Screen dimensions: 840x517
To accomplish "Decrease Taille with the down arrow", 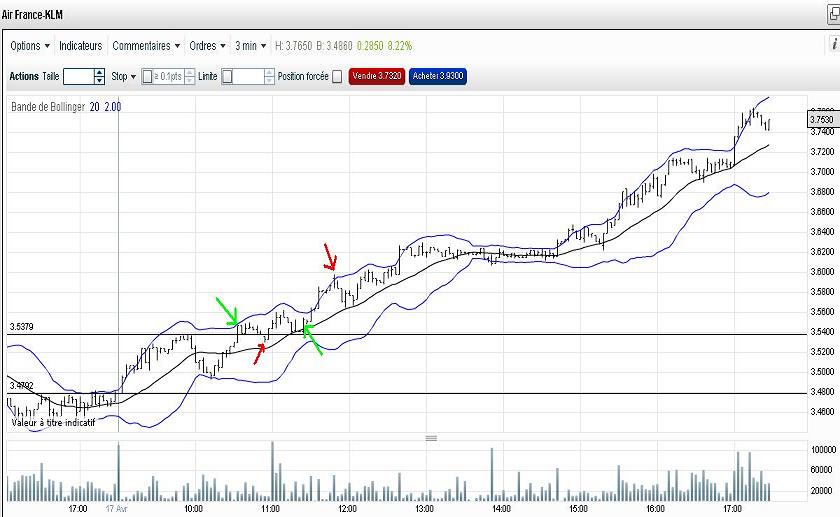I will pyautogui.click(x=100, y=80).
